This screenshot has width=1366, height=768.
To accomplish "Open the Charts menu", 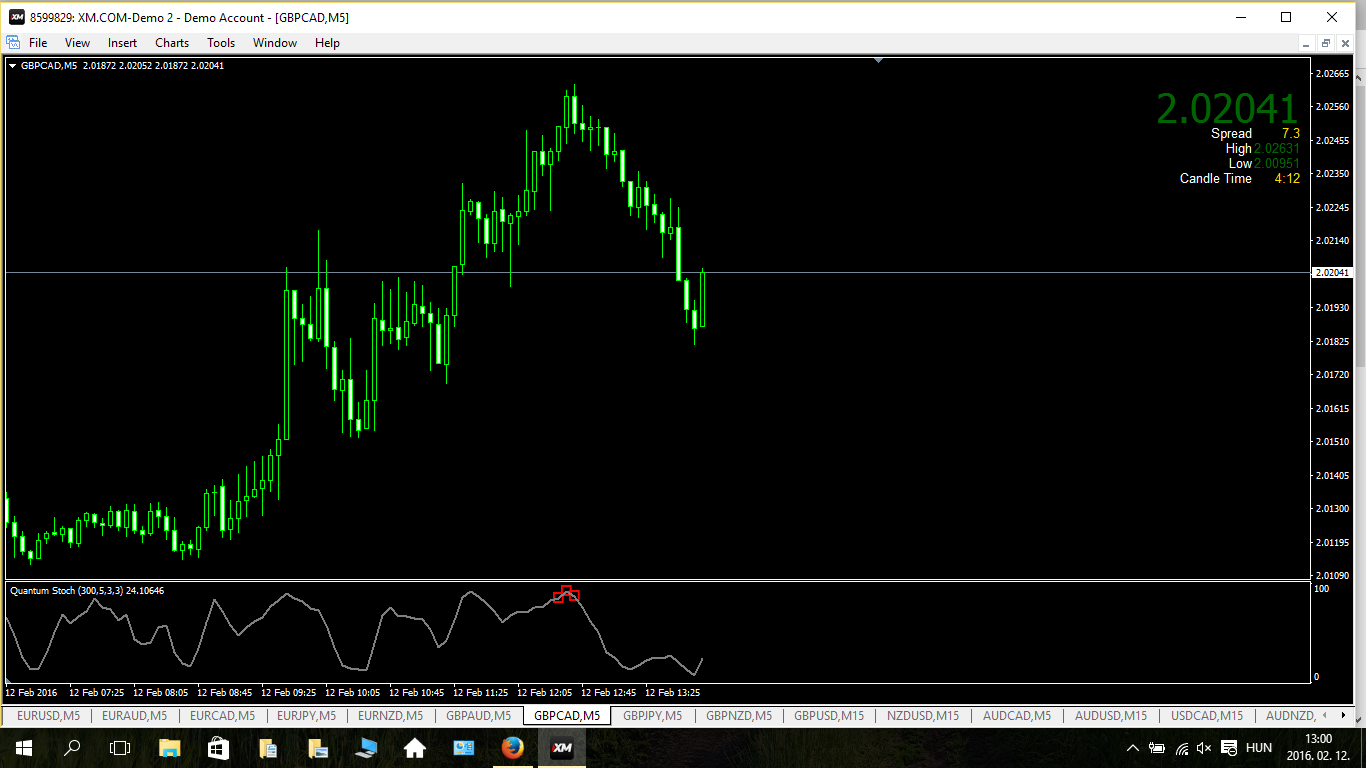I will (x=172, y=43).
